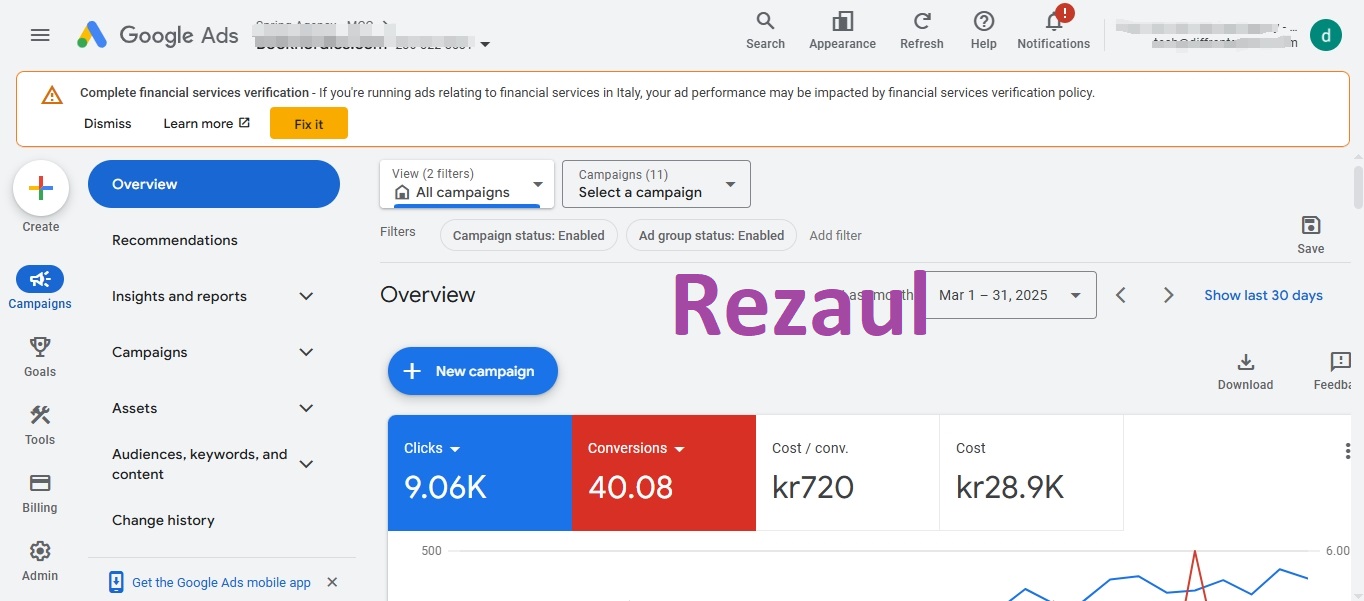The width and height of the screenshot is (1364, 601).
Task: Open the Change history page
Action: tap(163, 520)
